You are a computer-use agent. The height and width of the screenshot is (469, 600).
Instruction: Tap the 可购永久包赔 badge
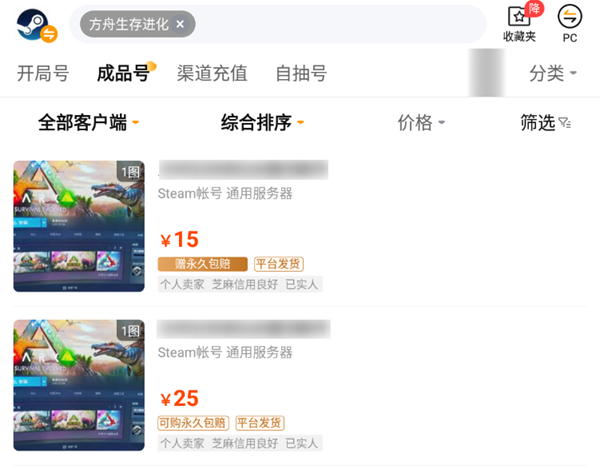[x=193, y=423]
